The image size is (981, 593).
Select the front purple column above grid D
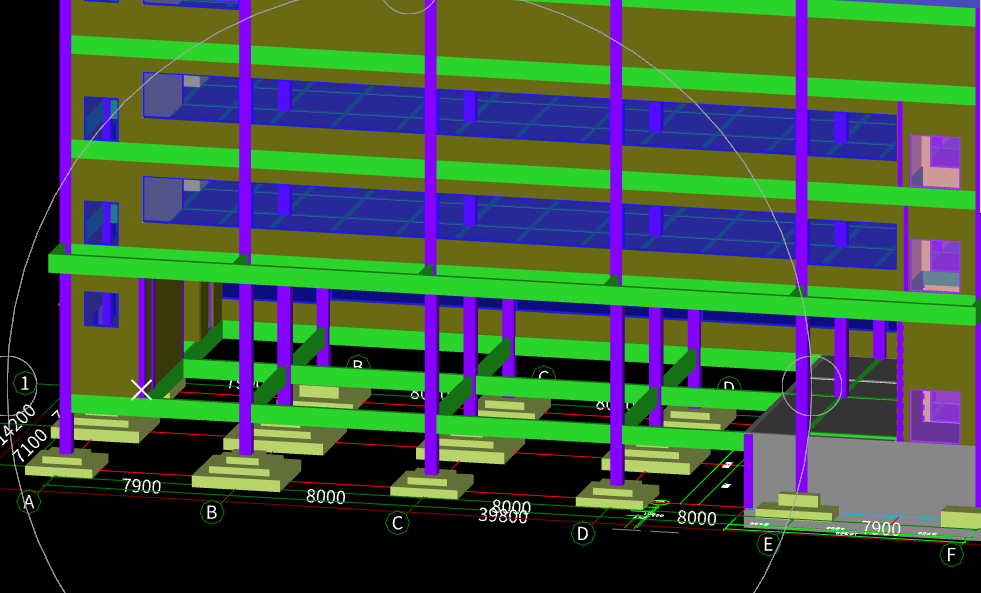pos(616,244)
